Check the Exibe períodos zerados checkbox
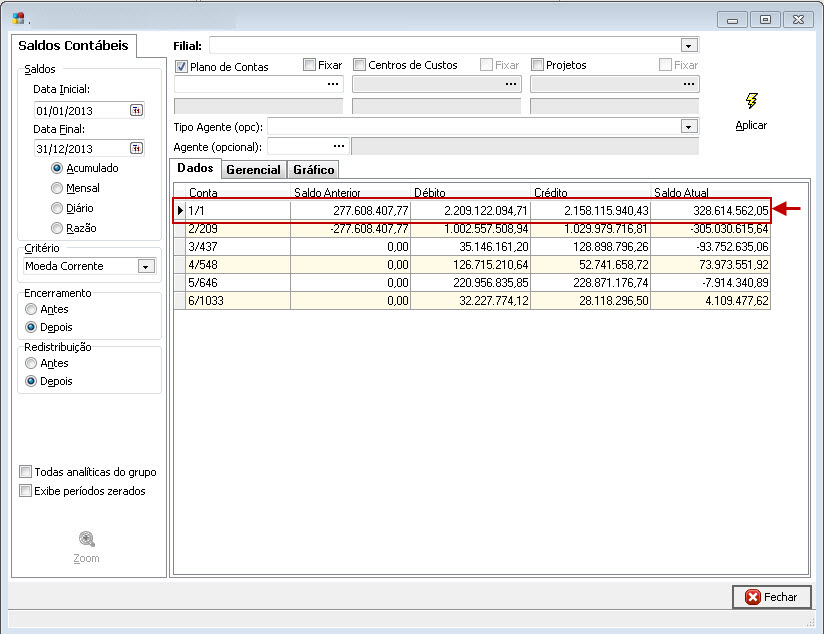 click(x=26, y=491)
